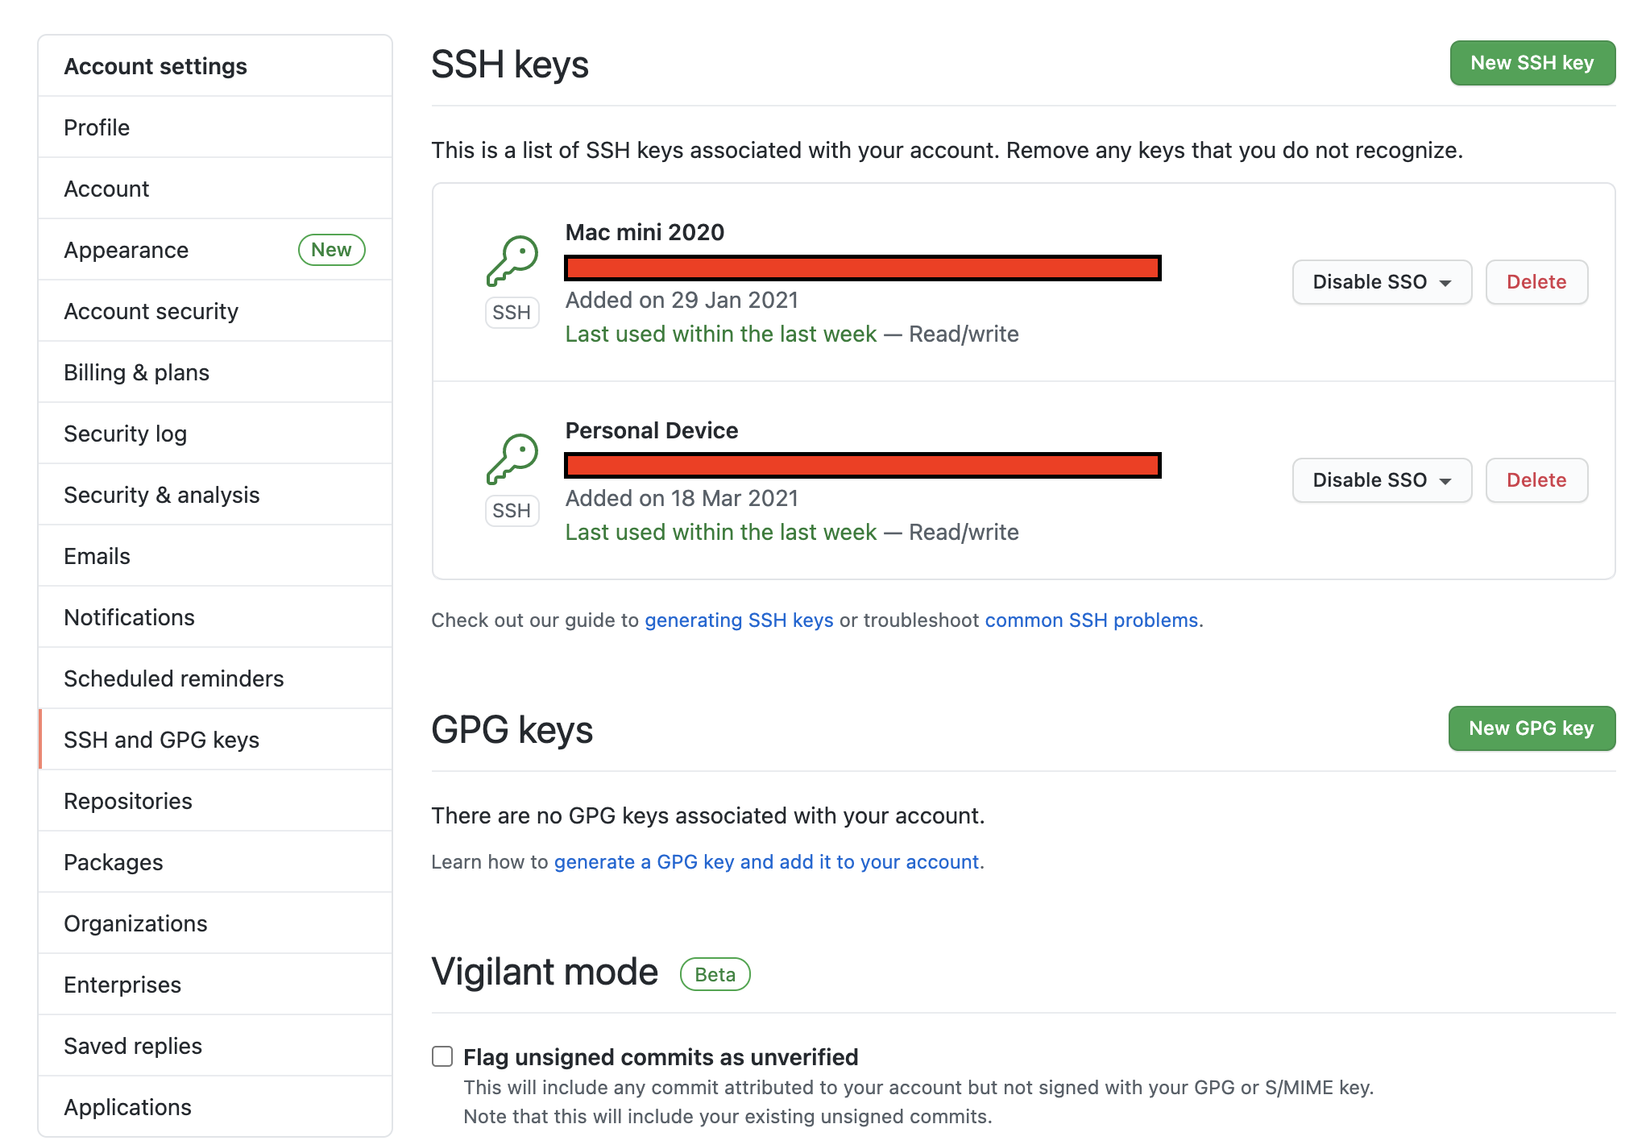The height and width of the screenshot is (1141, 1650).
Task: Click the New badge beside Appearance
Action: click(331, 250)
